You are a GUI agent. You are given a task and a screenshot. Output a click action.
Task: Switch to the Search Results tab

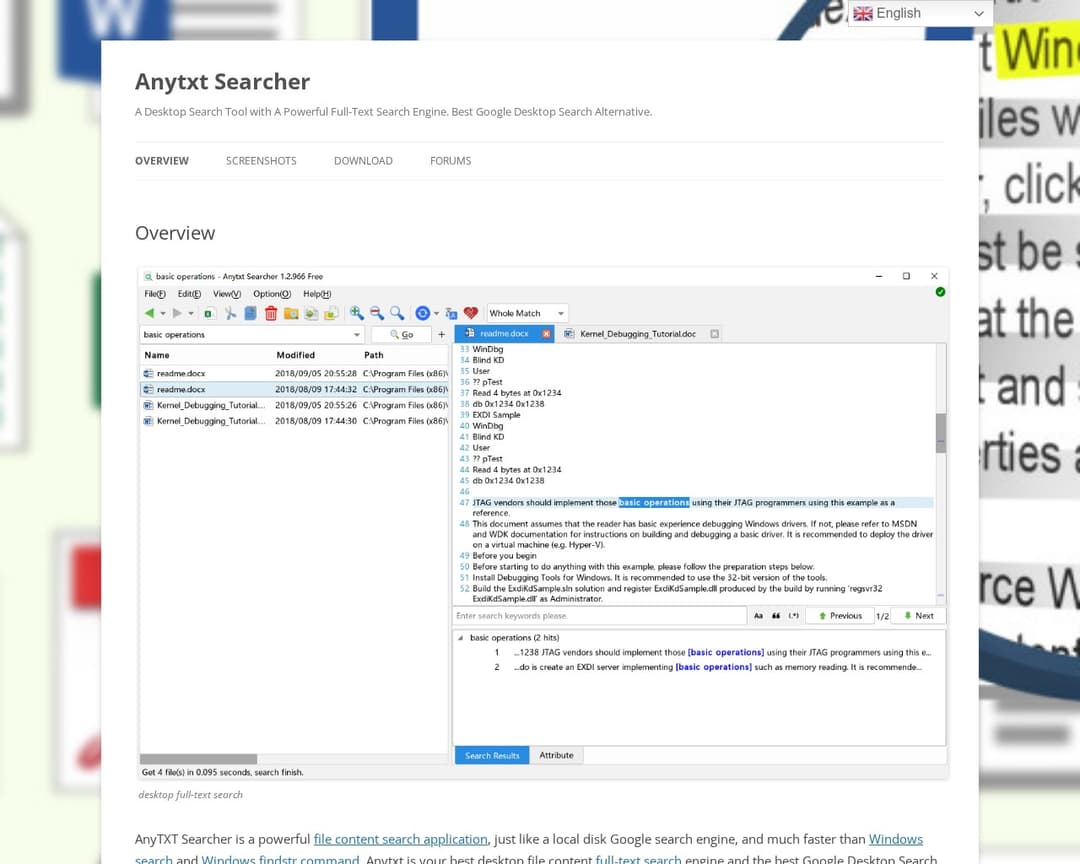point(492,756)
